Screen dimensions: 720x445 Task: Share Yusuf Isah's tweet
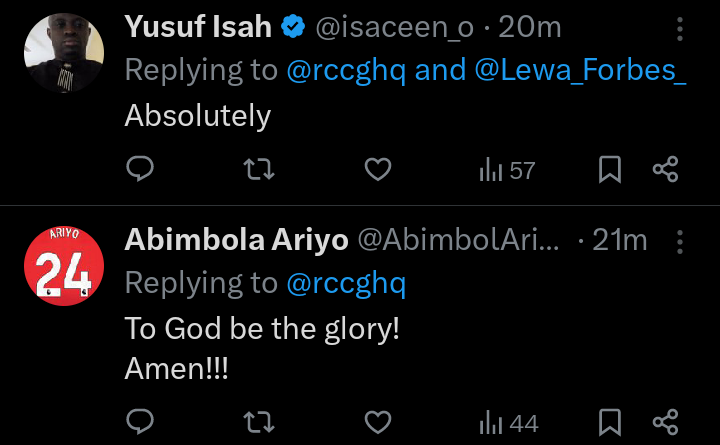[665, 169]
